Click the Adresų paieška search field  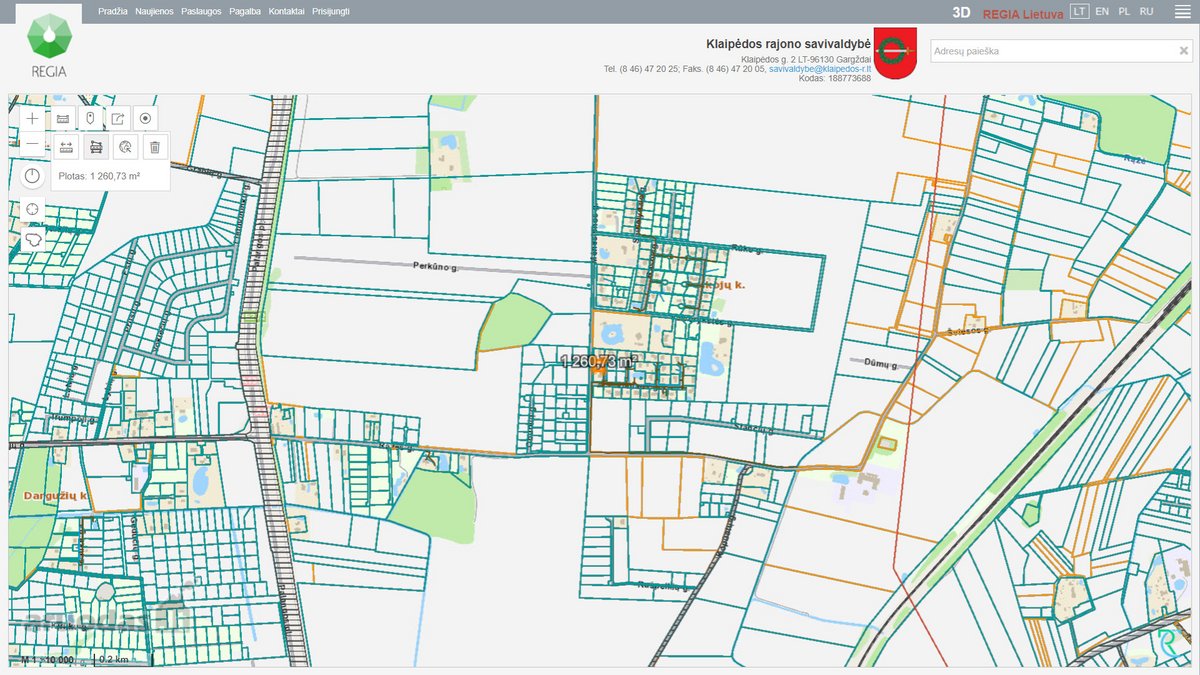pos(1052,50)
